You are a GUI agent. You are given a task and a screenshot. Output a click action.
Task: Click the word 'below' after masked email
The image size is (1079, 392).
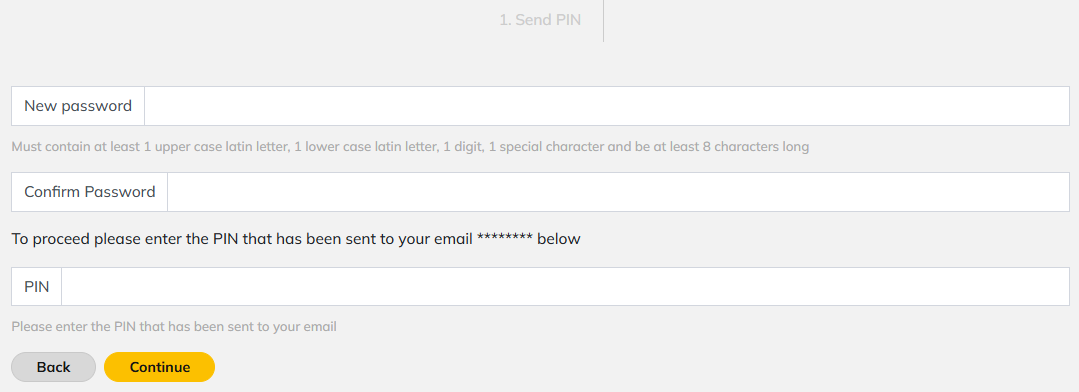click(559, 239)
